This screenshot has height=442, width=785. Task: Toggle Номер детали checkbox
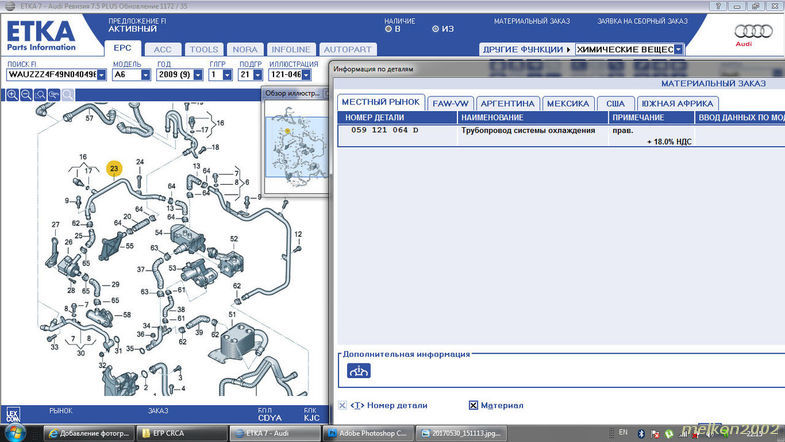[342, 405]
